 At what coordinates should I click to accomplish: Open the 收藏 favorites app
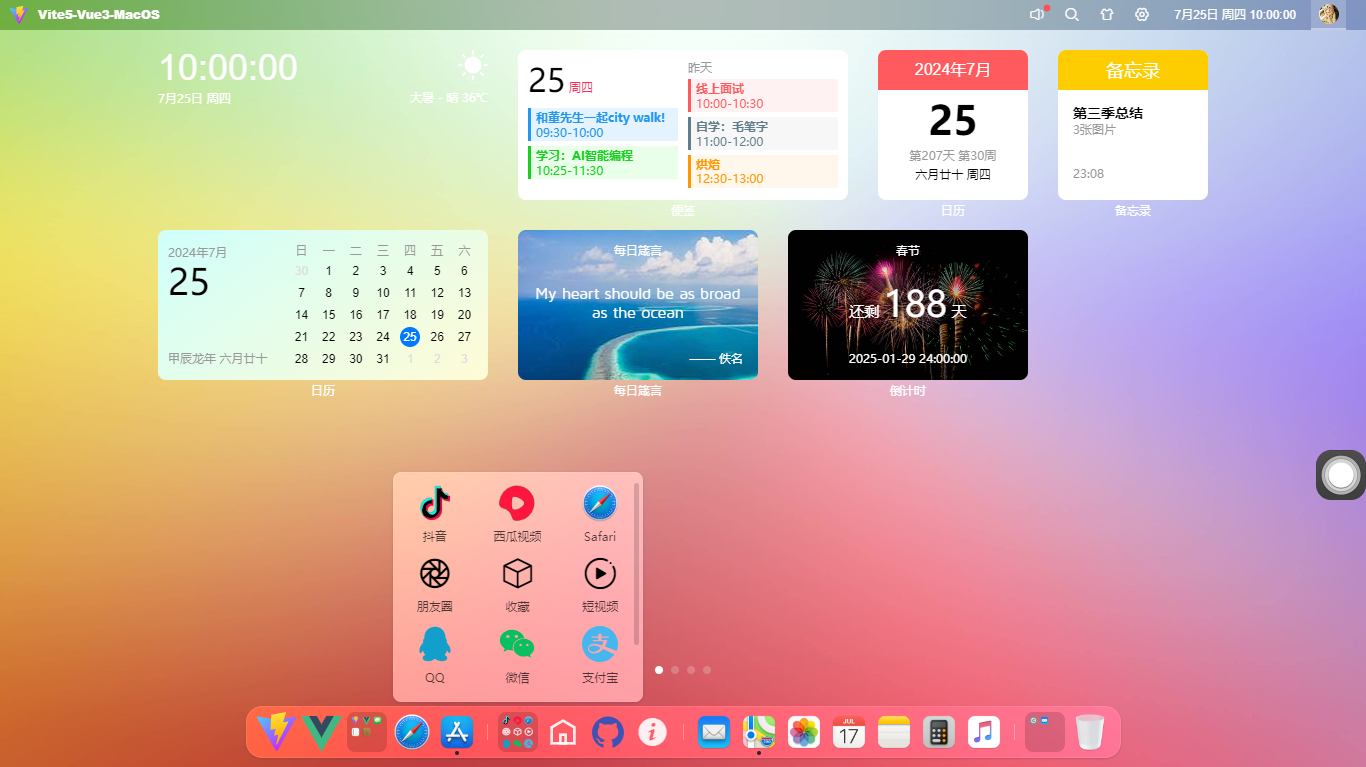click(517, 573)
